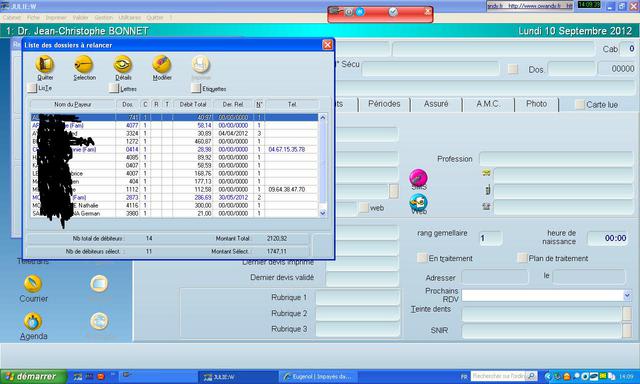Tick the Liste checkbox
The height and width of the screenshot is (384, 640).
(32, 88)
